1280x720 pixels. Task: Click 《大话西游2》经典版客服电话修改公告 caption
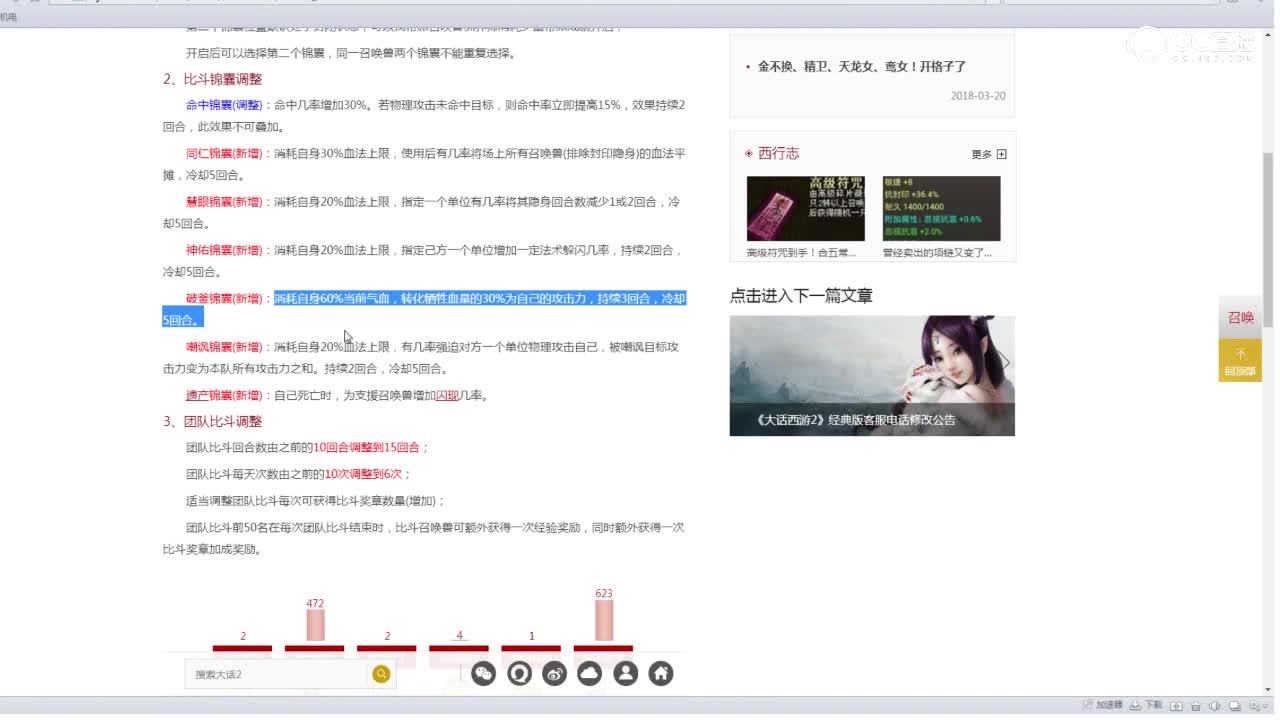(x=856, y=419)
